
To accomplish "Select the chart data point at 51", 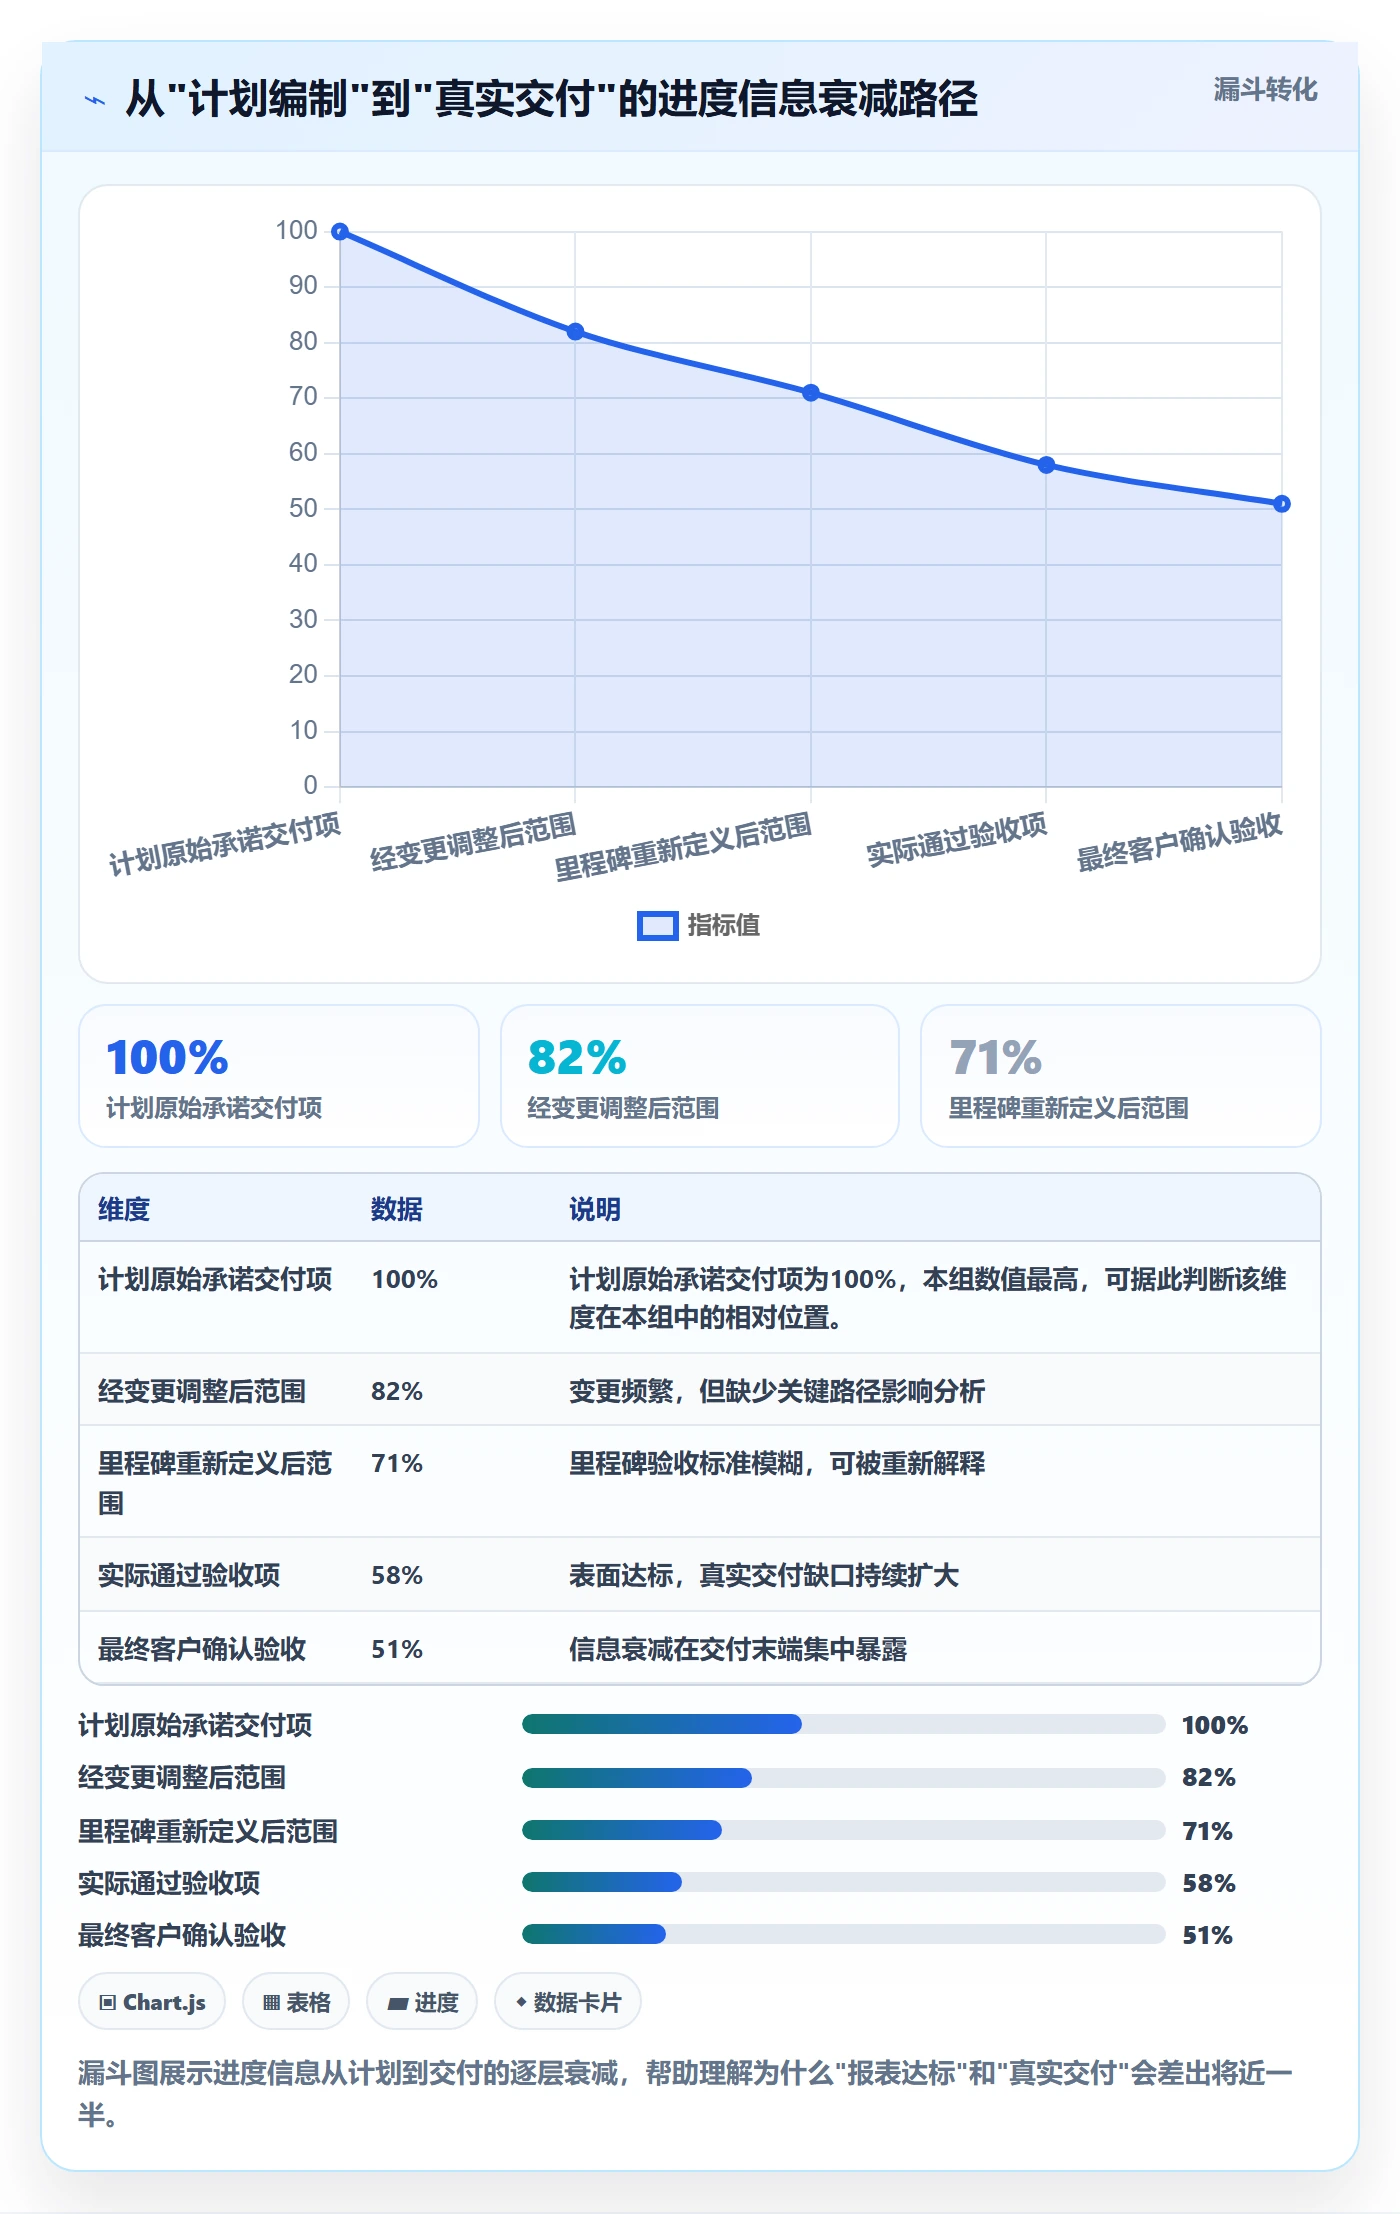I will tap(1282, 504).
